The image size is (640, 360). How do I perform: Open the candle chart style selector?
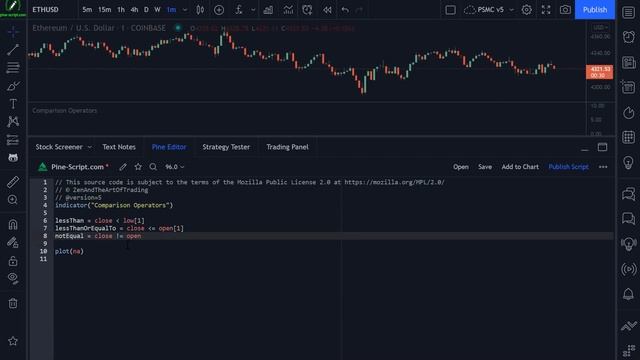200,10
